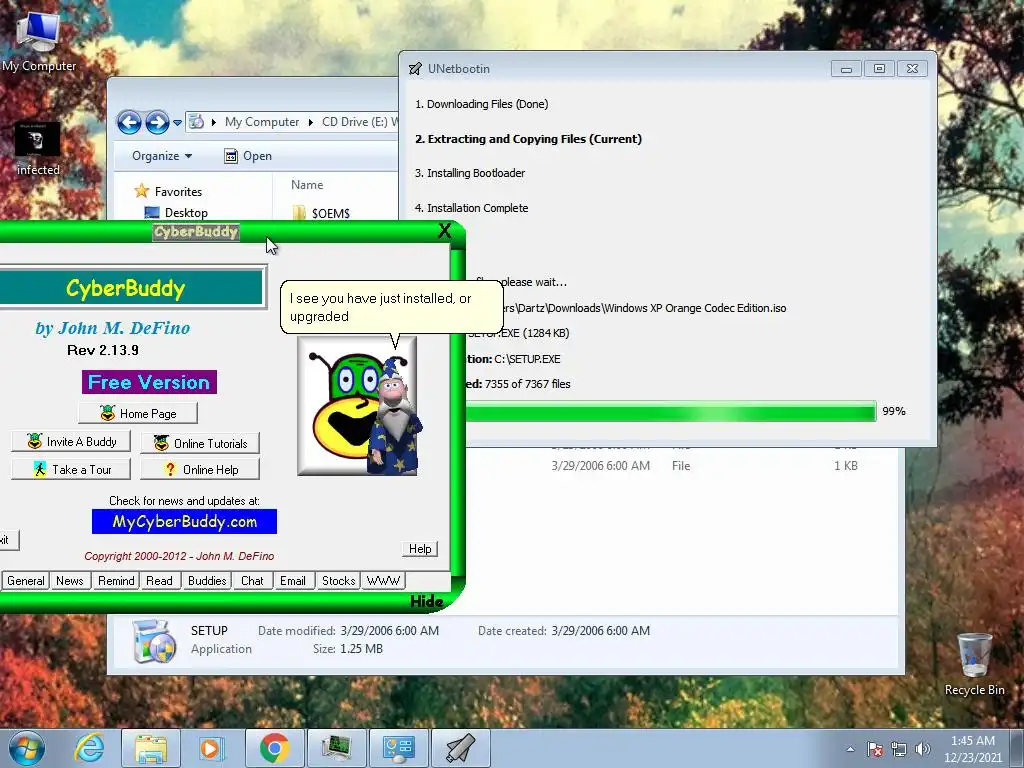
Task: Click the network tray icon
Action: 899,749
